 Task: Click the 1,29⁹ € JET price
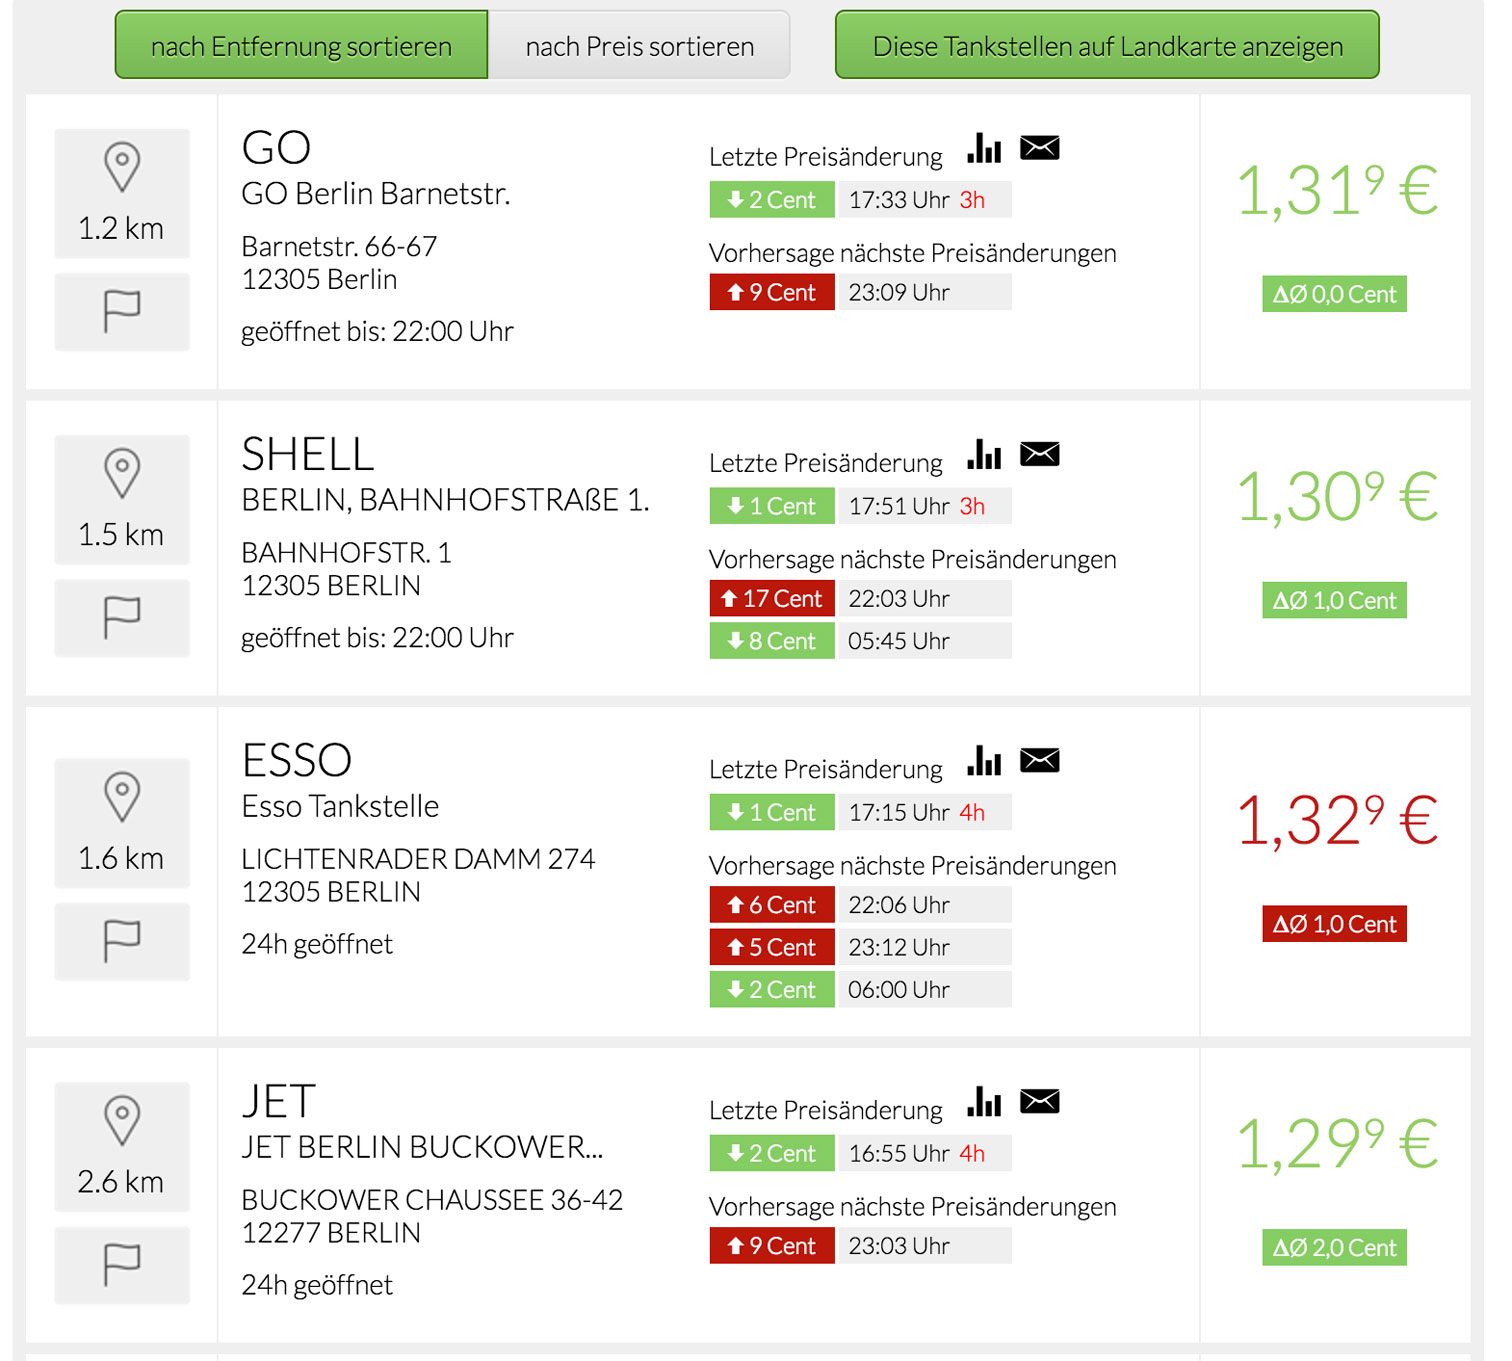click(1337, 1143)
